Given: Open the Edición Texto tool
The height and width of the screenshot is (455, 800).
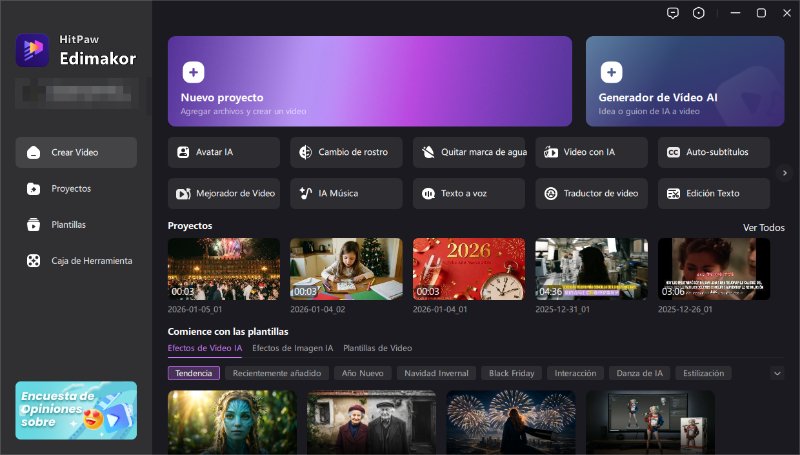Looking at the screenshot, I should click(x=713, y=193).
